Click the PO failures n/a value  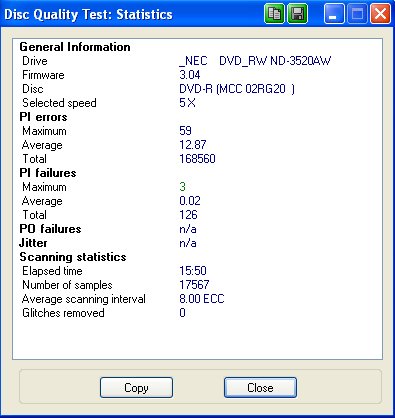[x=188, y=229]
